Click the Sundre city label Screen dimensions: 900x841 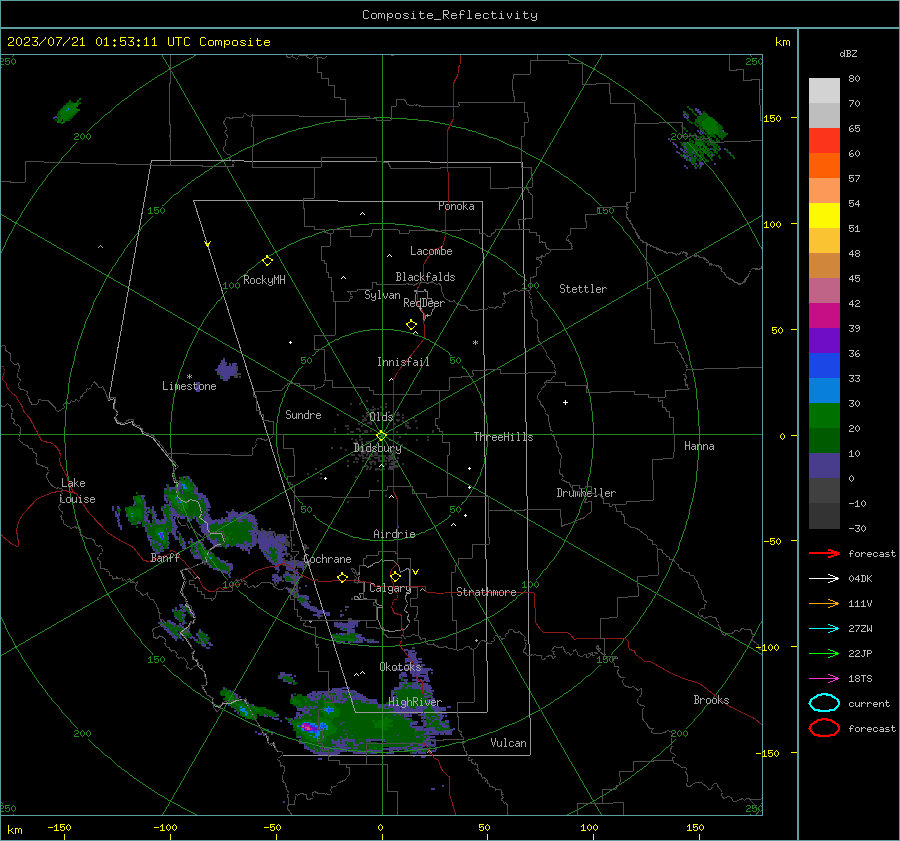click(x=303, y=414)
